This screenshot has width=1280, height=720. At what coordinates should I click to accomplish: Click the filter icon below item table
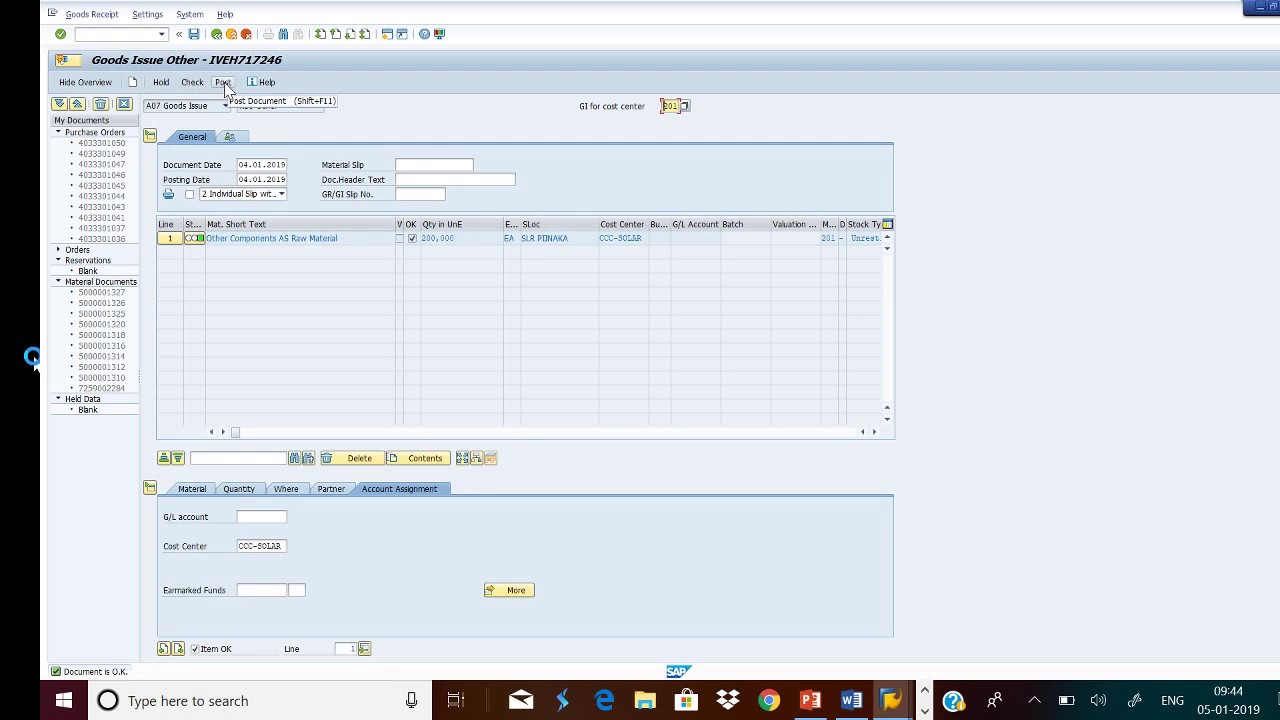tap(178, 458)
